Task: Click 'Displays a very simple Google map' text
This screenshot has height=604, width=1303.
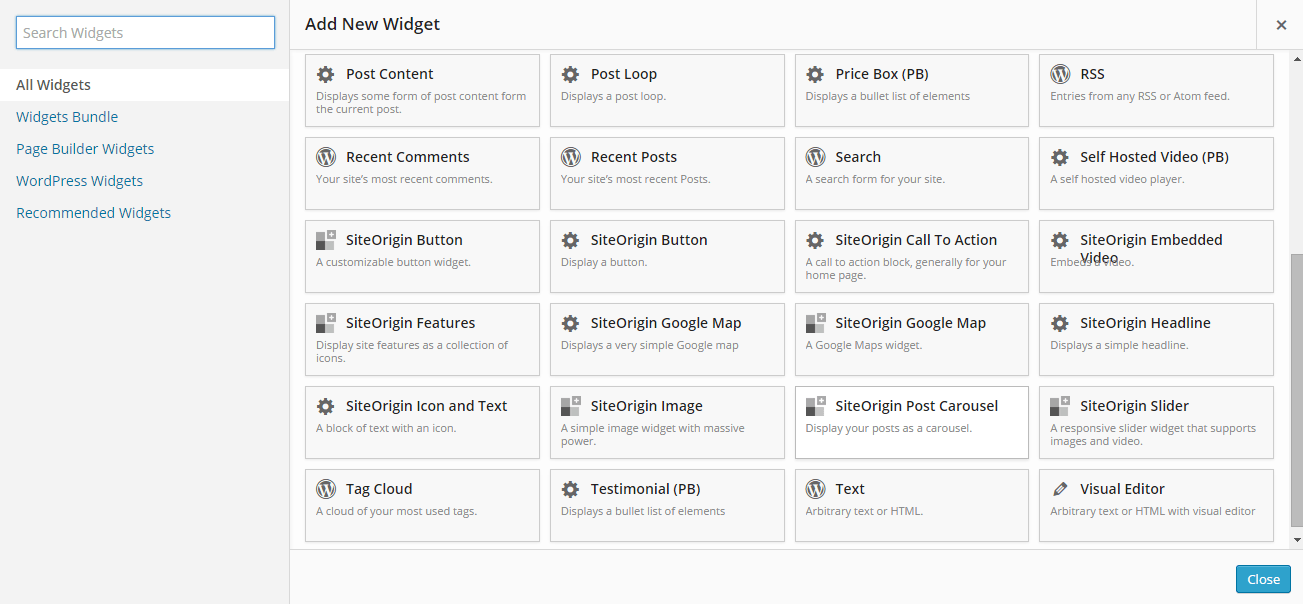Action: pyautogui.click(x=649, y=345)
